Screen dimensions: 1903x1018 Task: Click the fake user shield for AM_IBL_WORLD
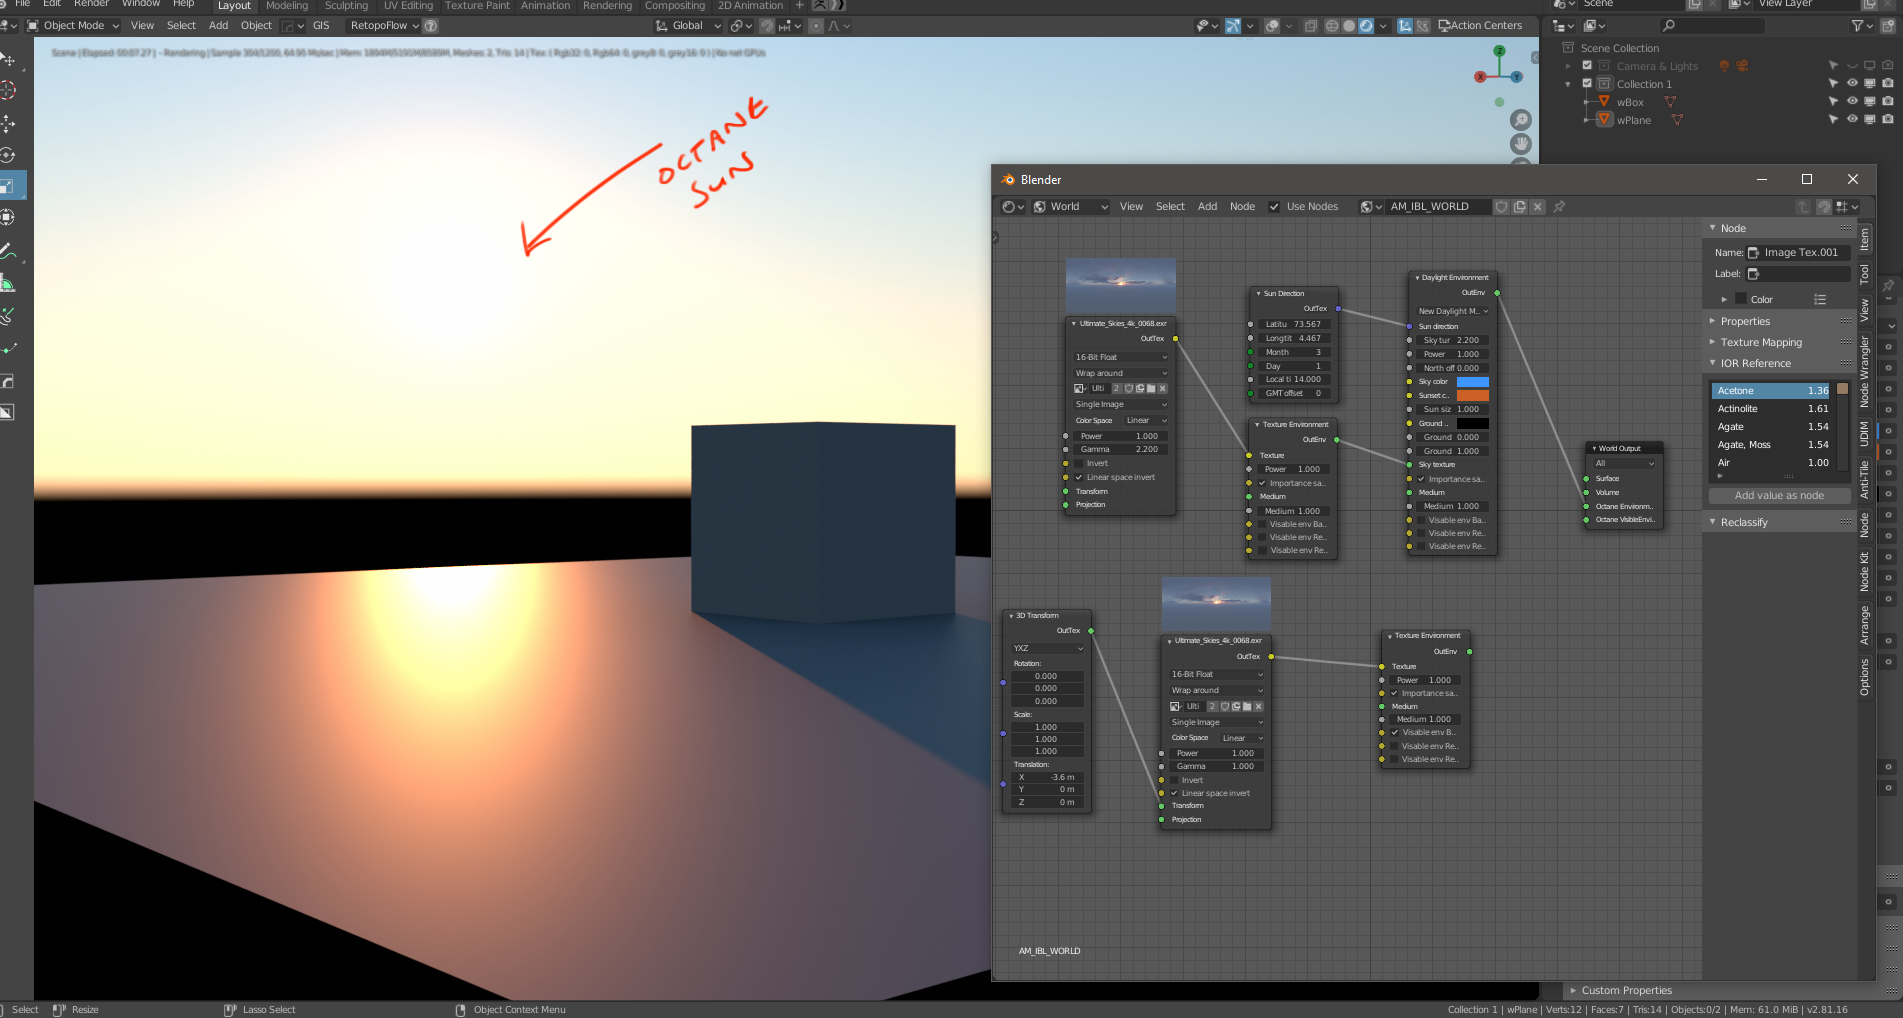[1501, 207]
